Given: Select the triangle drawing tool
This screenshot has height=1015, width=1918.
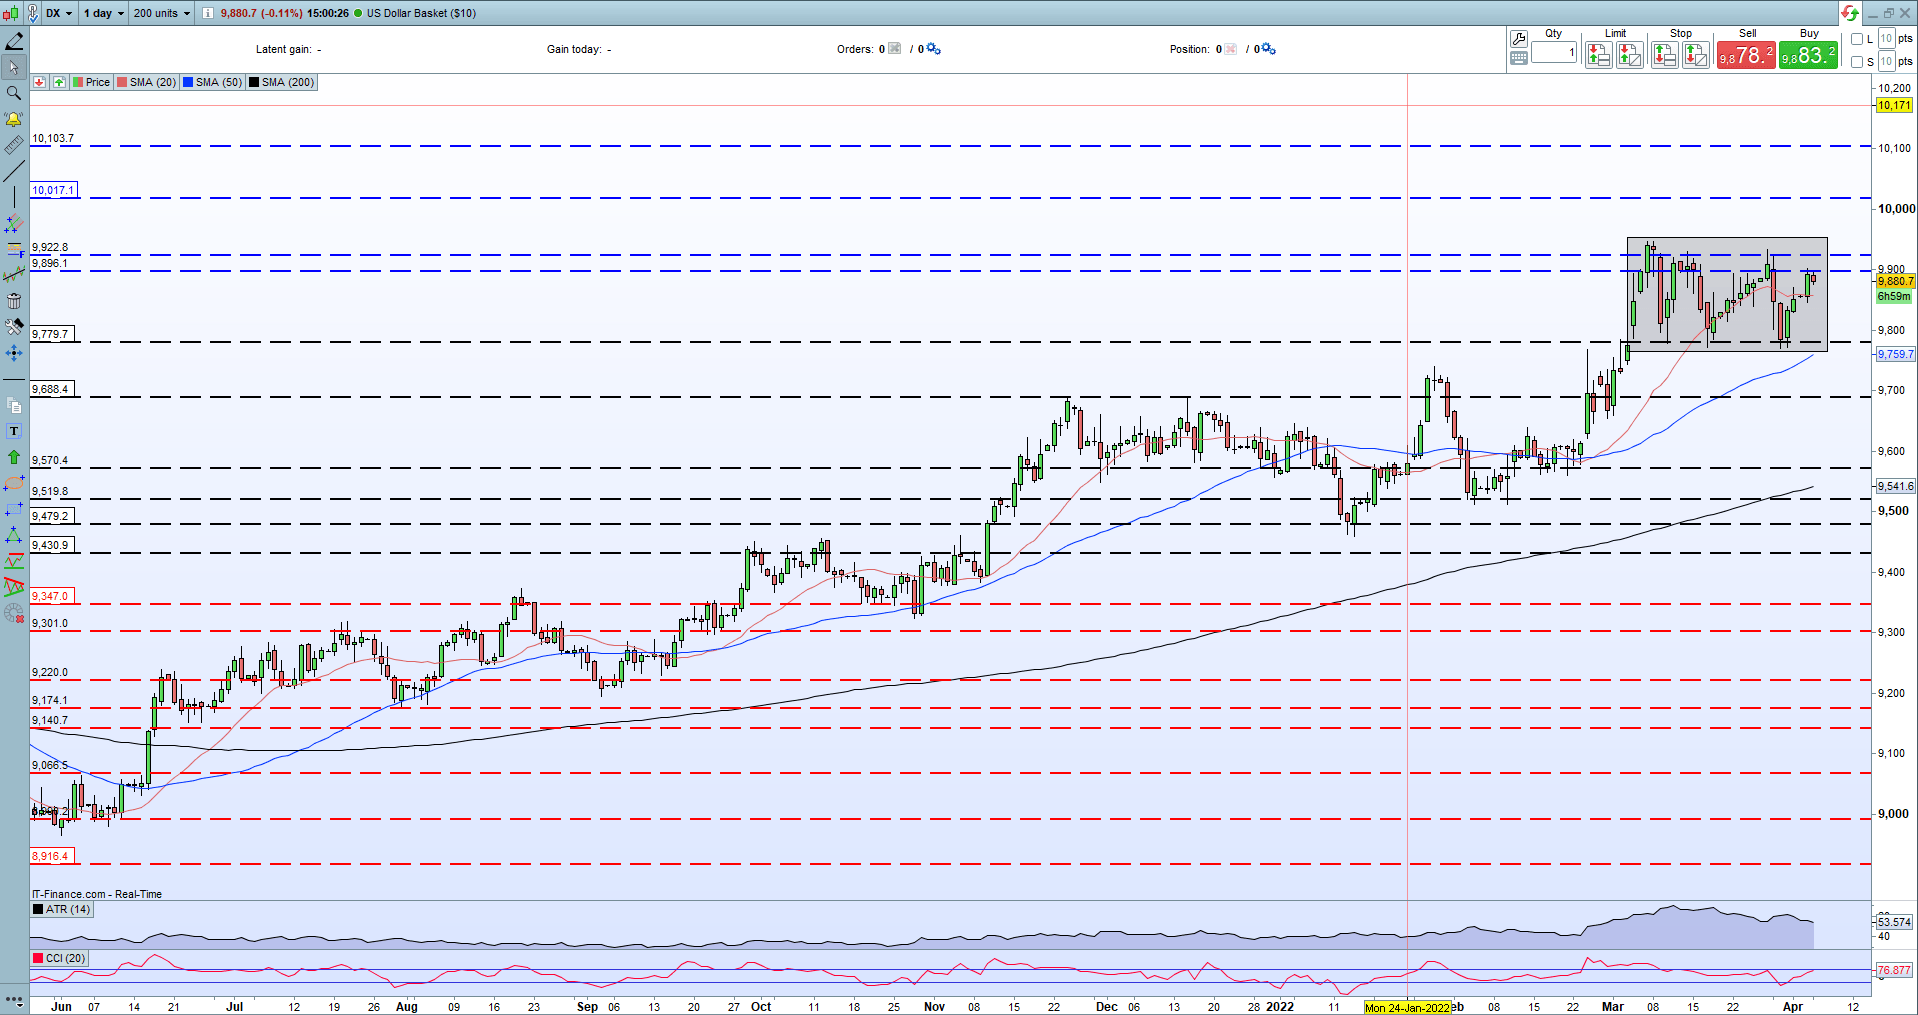Looking at the screenshot, I should (14, 535).
